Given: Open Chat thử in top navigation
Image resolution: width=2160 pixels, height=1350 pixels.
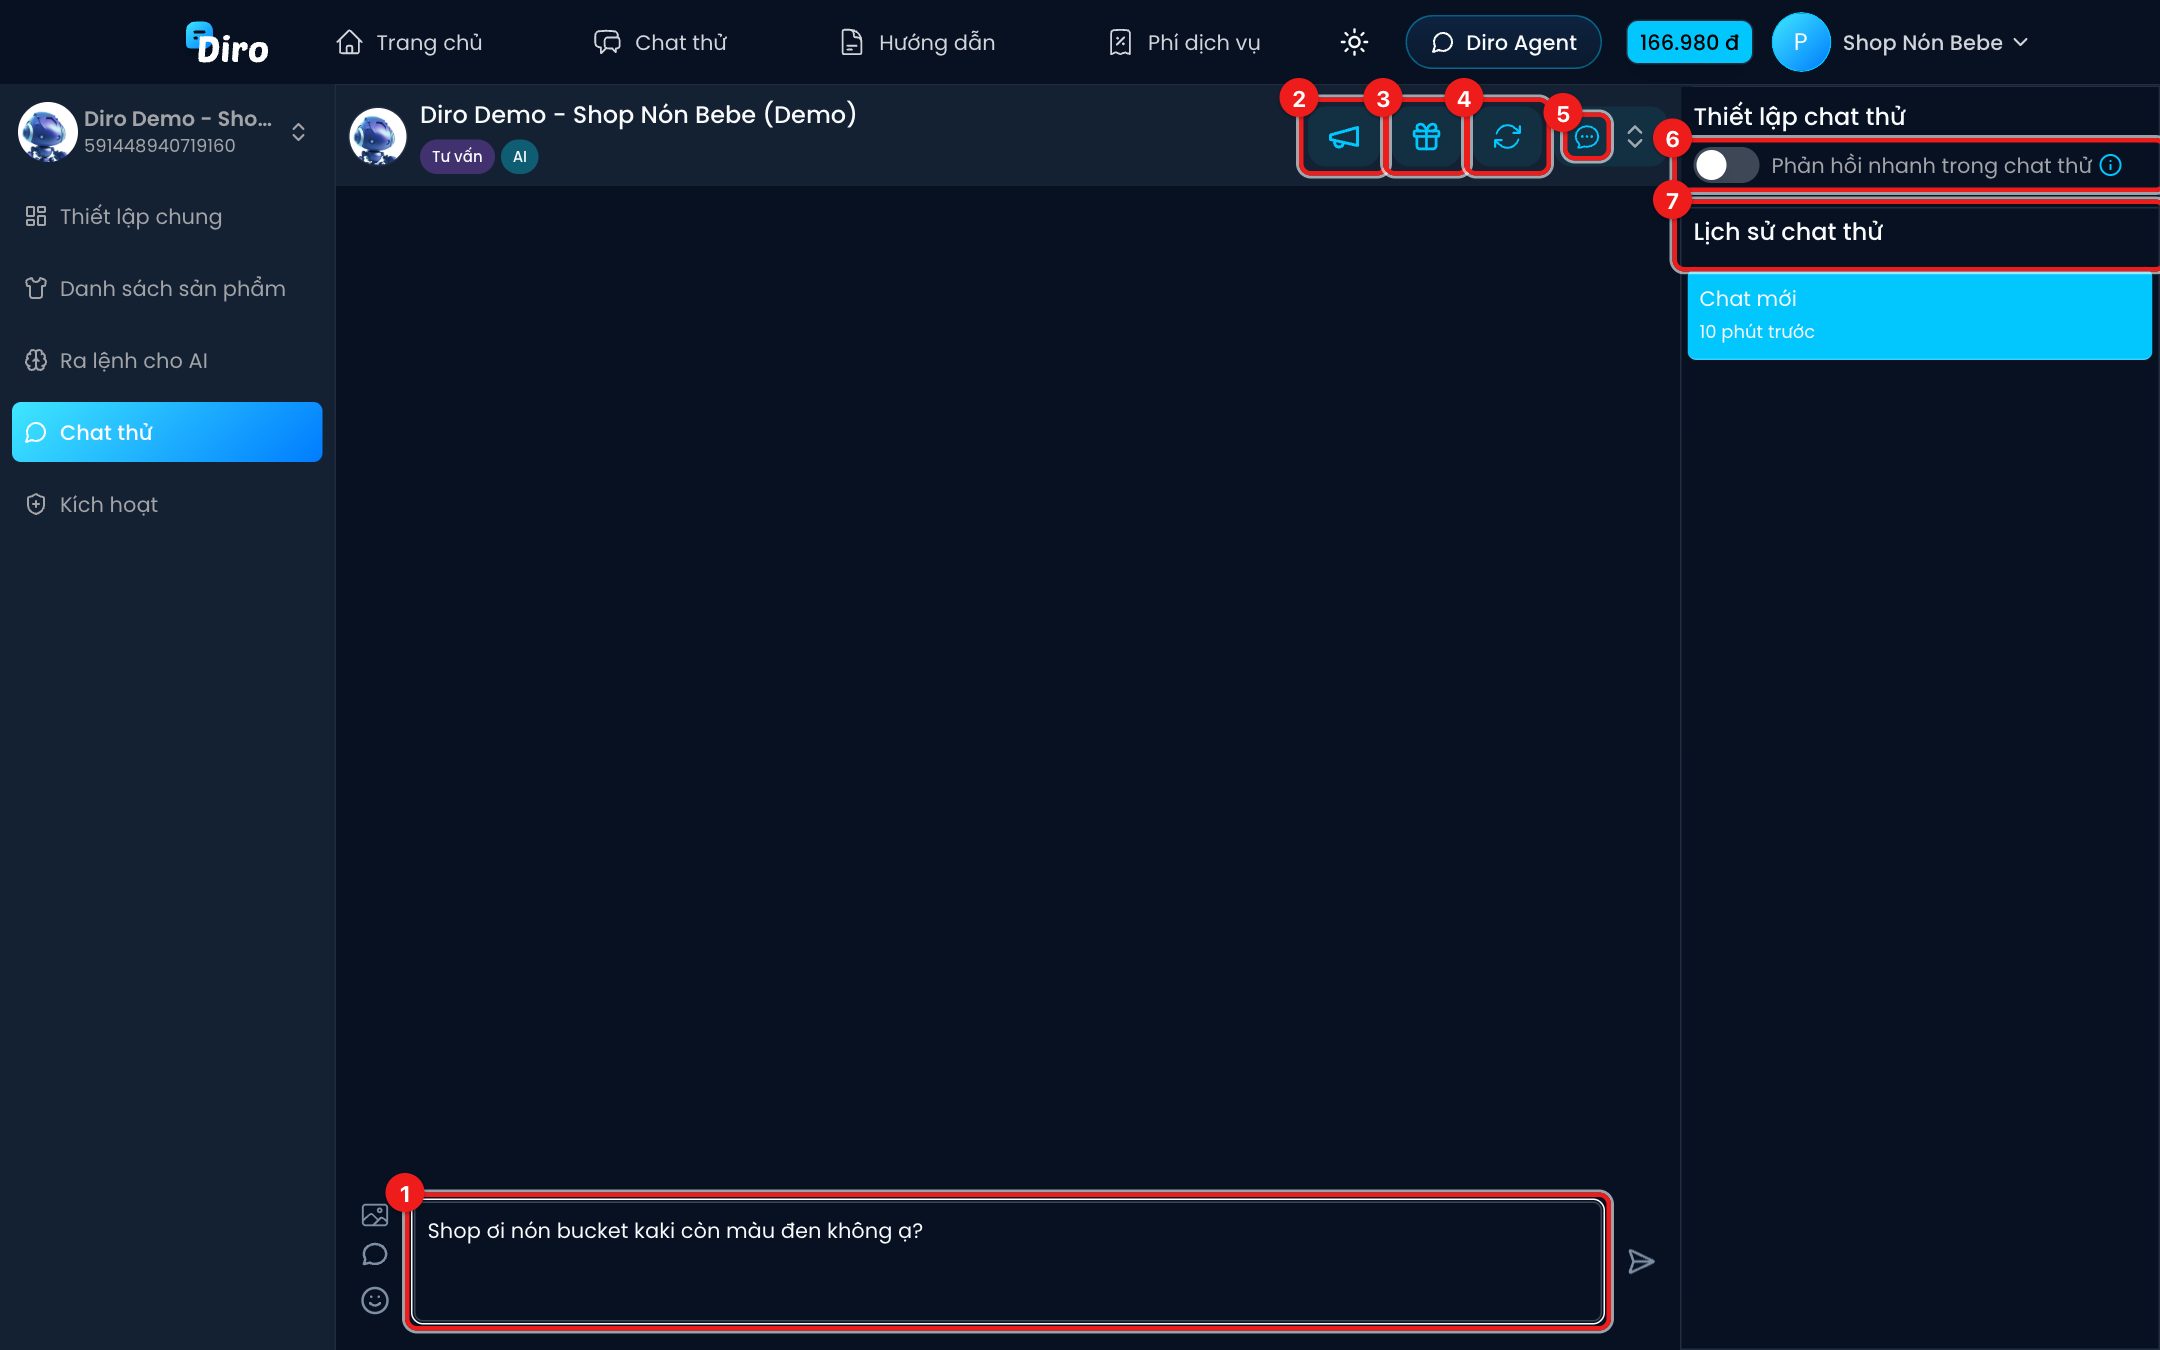Looking at the screenshot, I should (x=661, y=42).
